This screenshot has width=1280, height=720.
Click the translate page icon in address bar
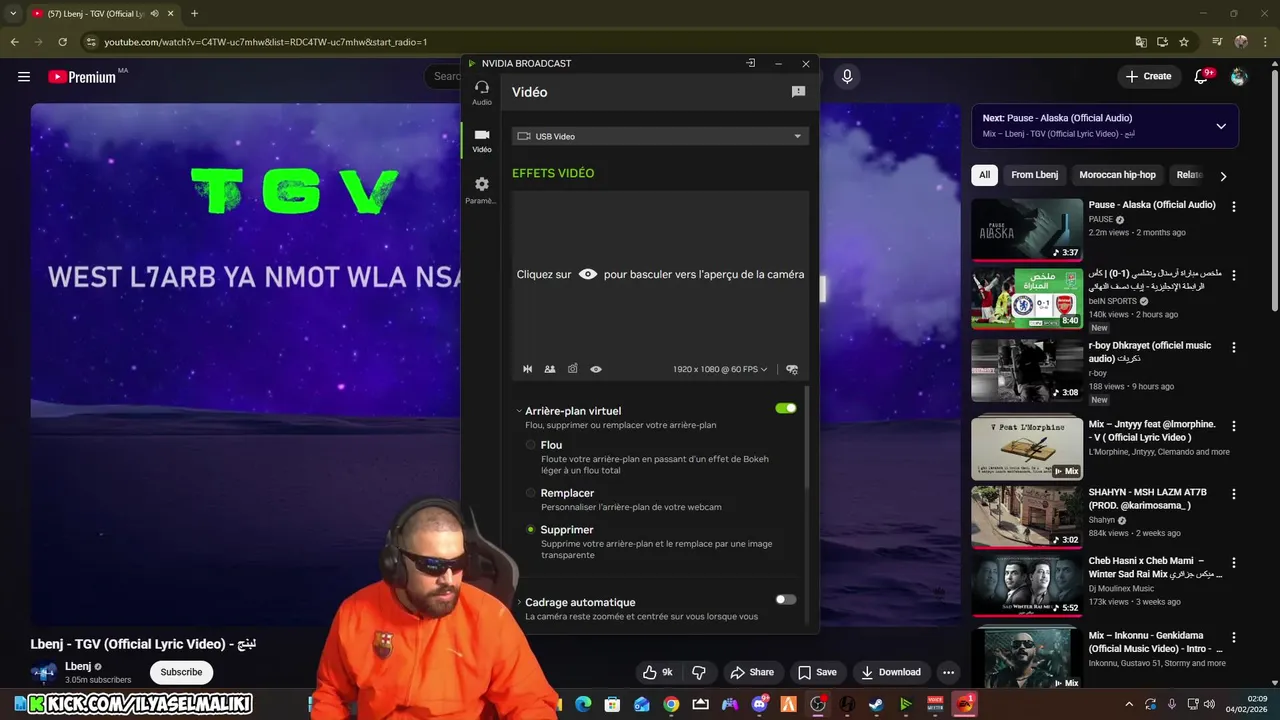[x=1141, y=42]
